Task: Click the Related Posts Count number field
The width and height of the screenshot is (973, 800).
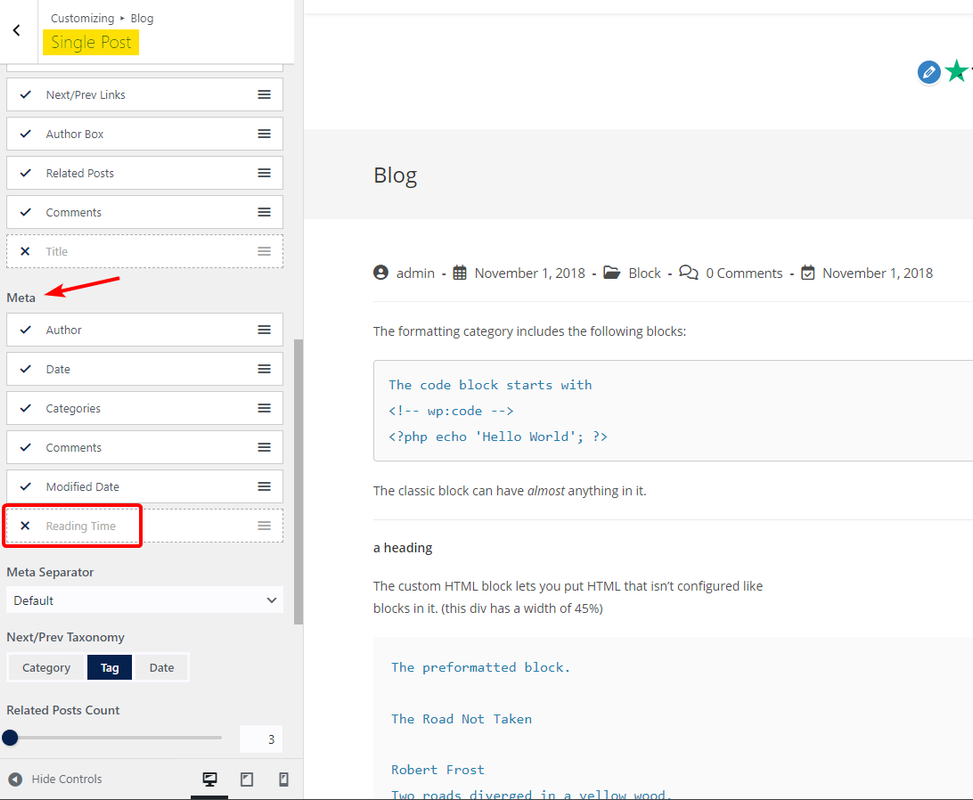Action: pyautogui.click(x=261, y=739)
